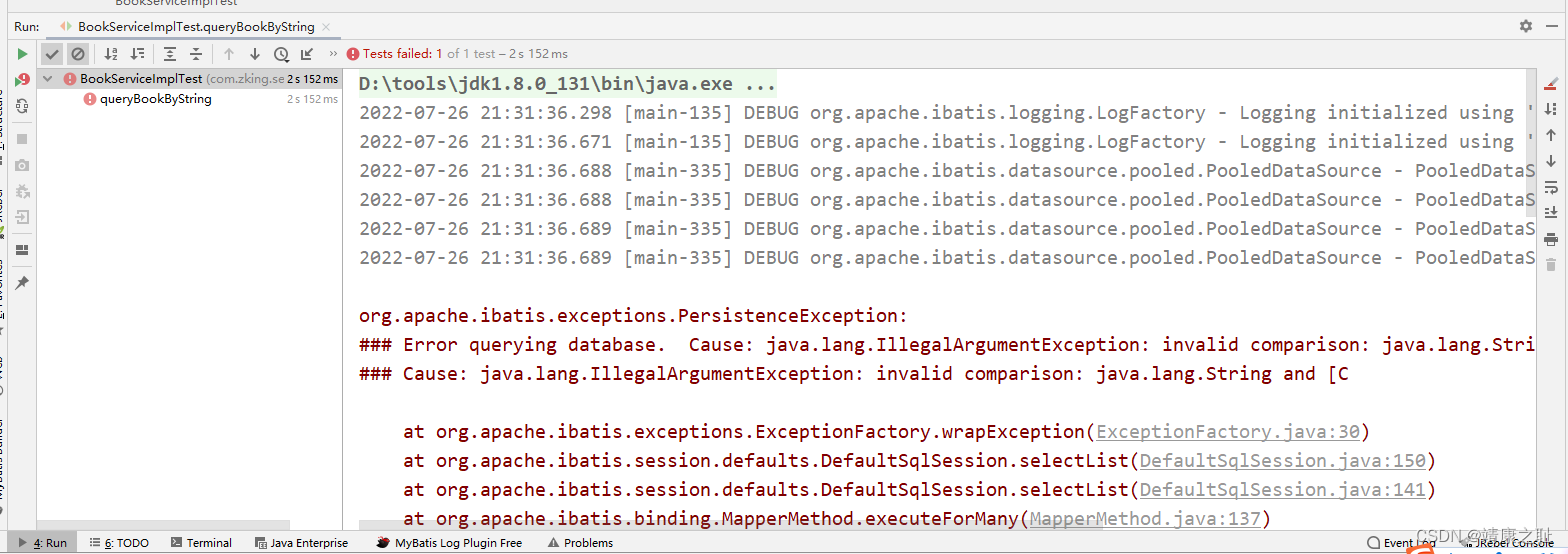This screenshot has width=1568, height=554.
Task: Collapse all test tree nodes
Action: click(x=196, y=54)
